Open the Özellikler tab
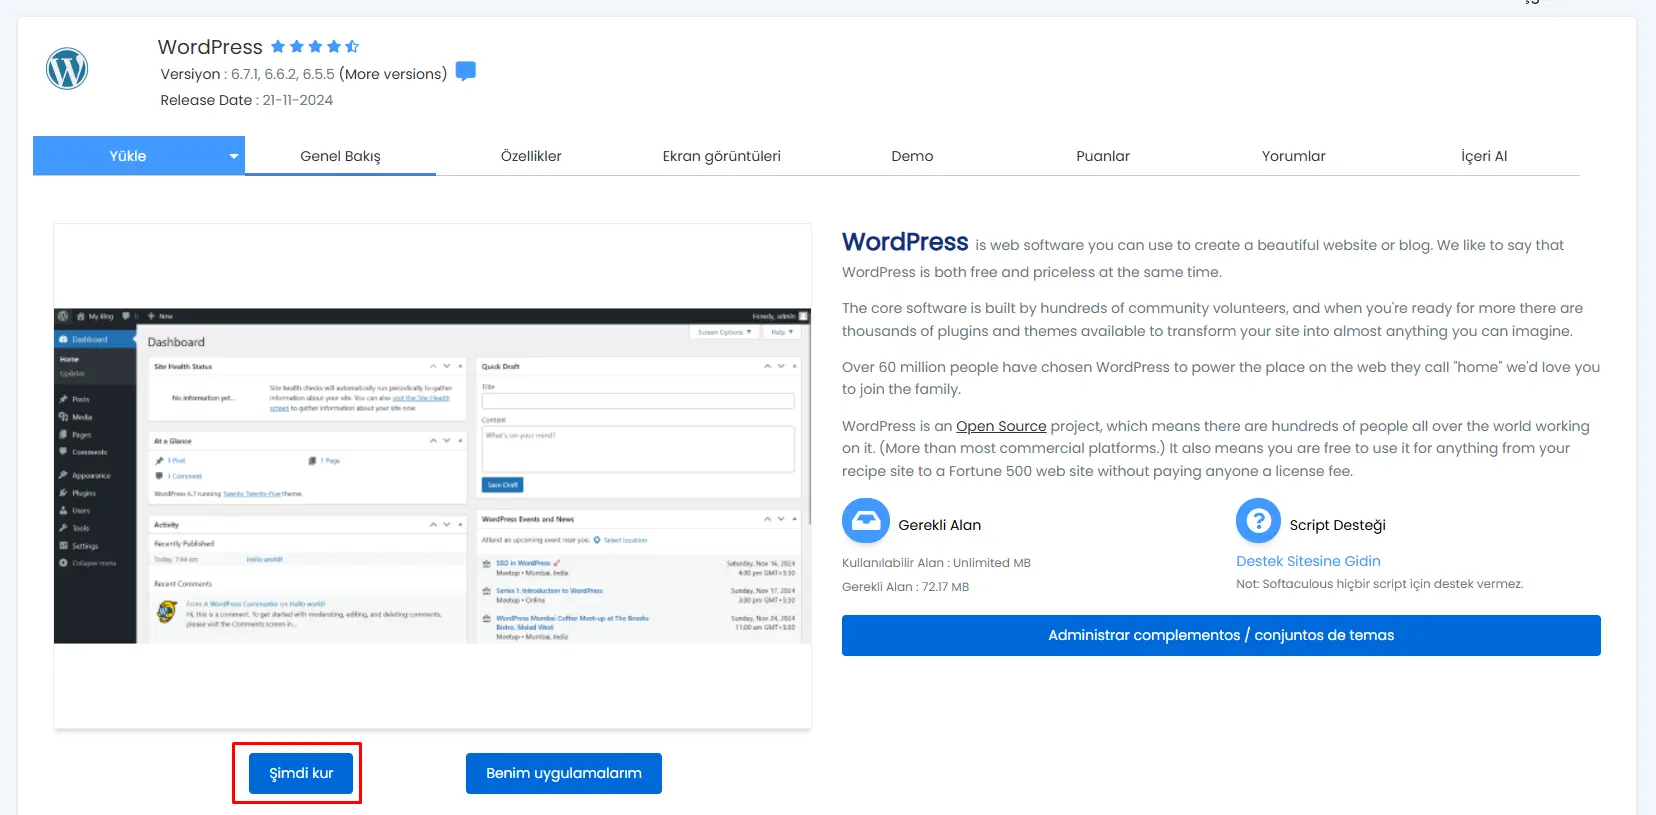 tap(531, 156)
